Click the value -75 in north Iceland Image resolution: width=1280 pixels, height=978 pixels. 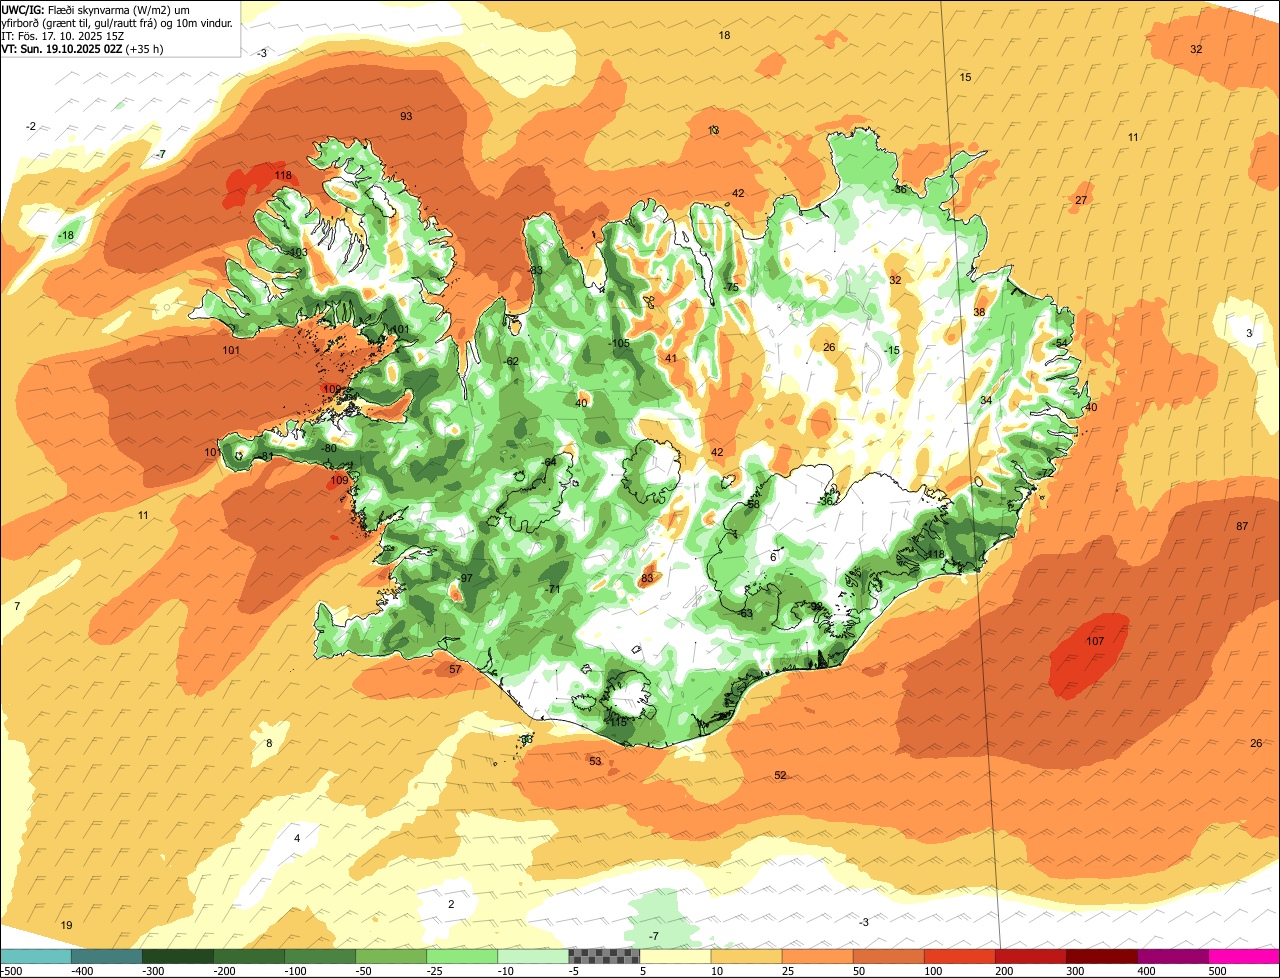pyautogui.click(x=731, y=287)
